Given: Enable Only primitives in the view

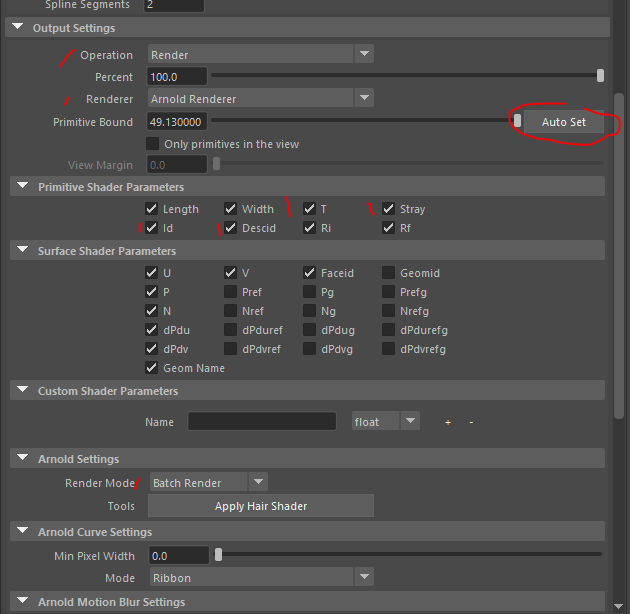Looking at the screenshot, I should pos(152,143).
